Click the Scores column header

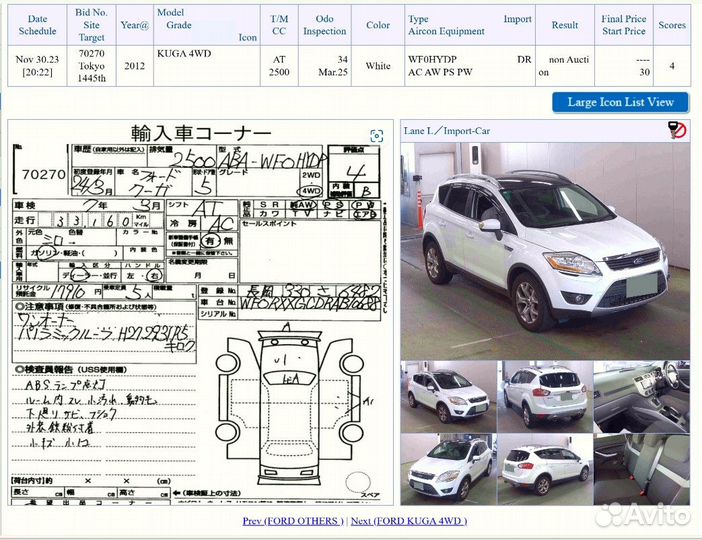(x=672, y=25)
